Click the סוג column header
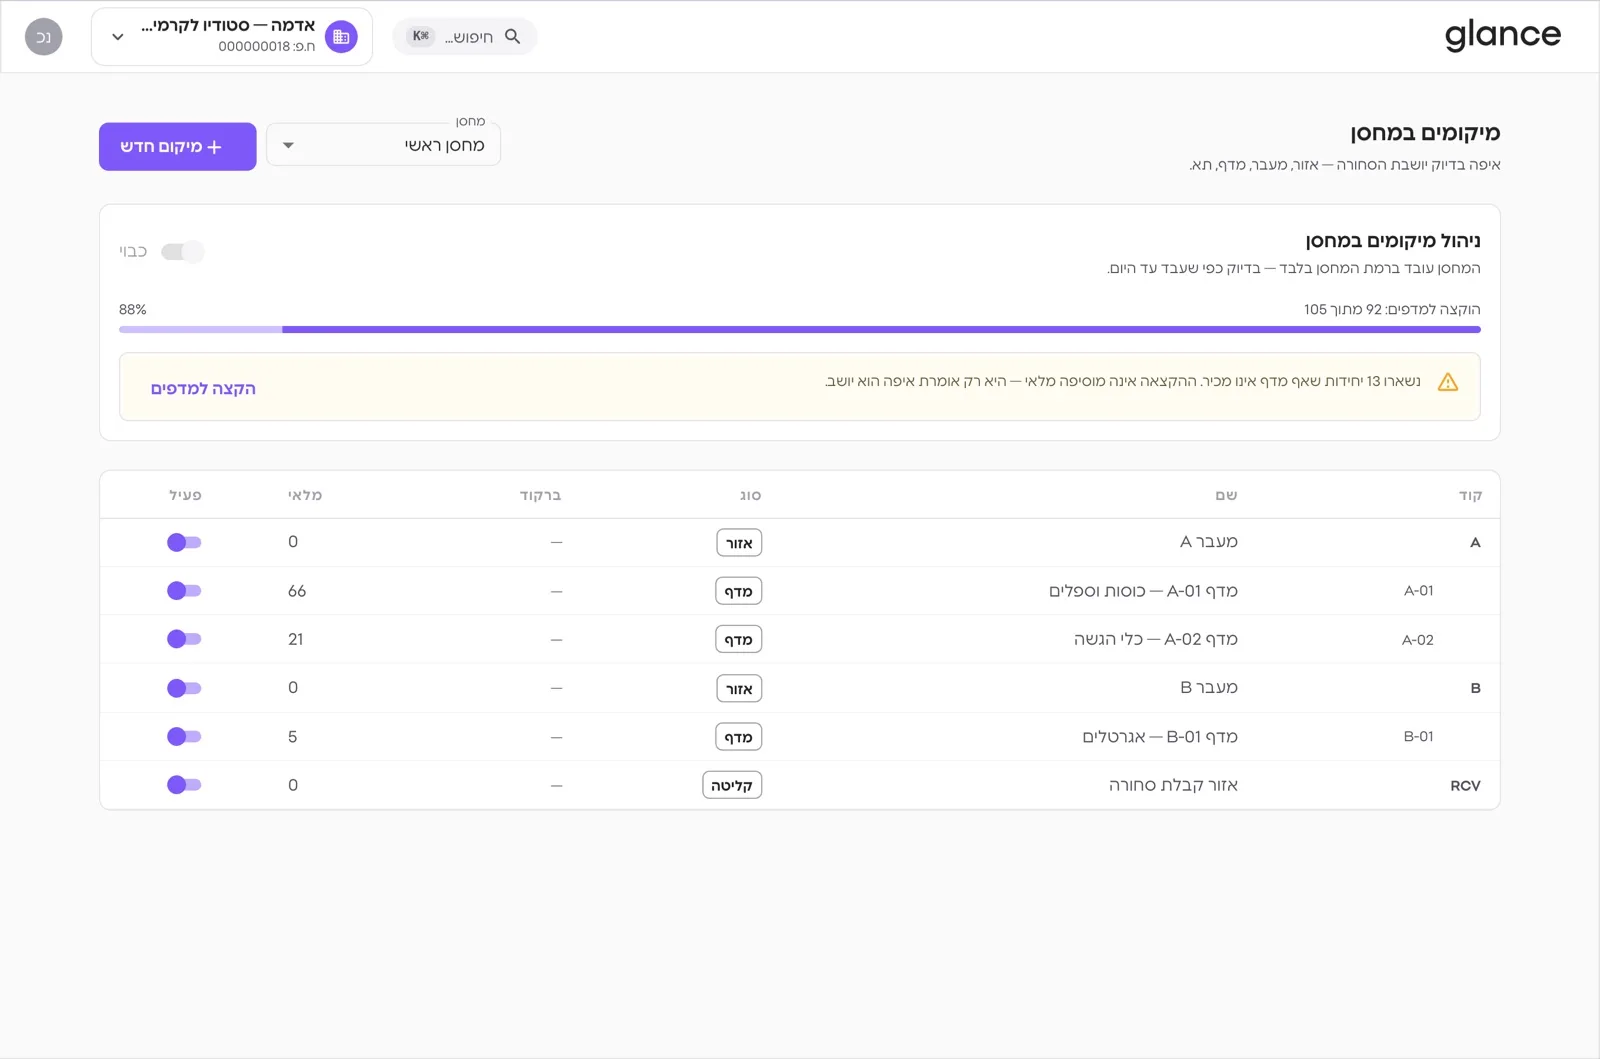This screenshot has width=1600, height=1059. coord(750,495)
